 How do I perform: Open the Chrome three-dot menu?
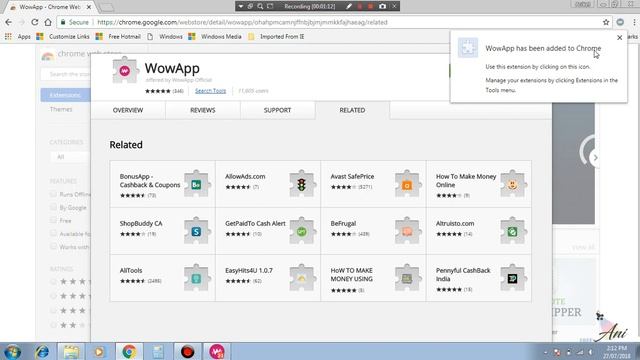pos(634,22)
